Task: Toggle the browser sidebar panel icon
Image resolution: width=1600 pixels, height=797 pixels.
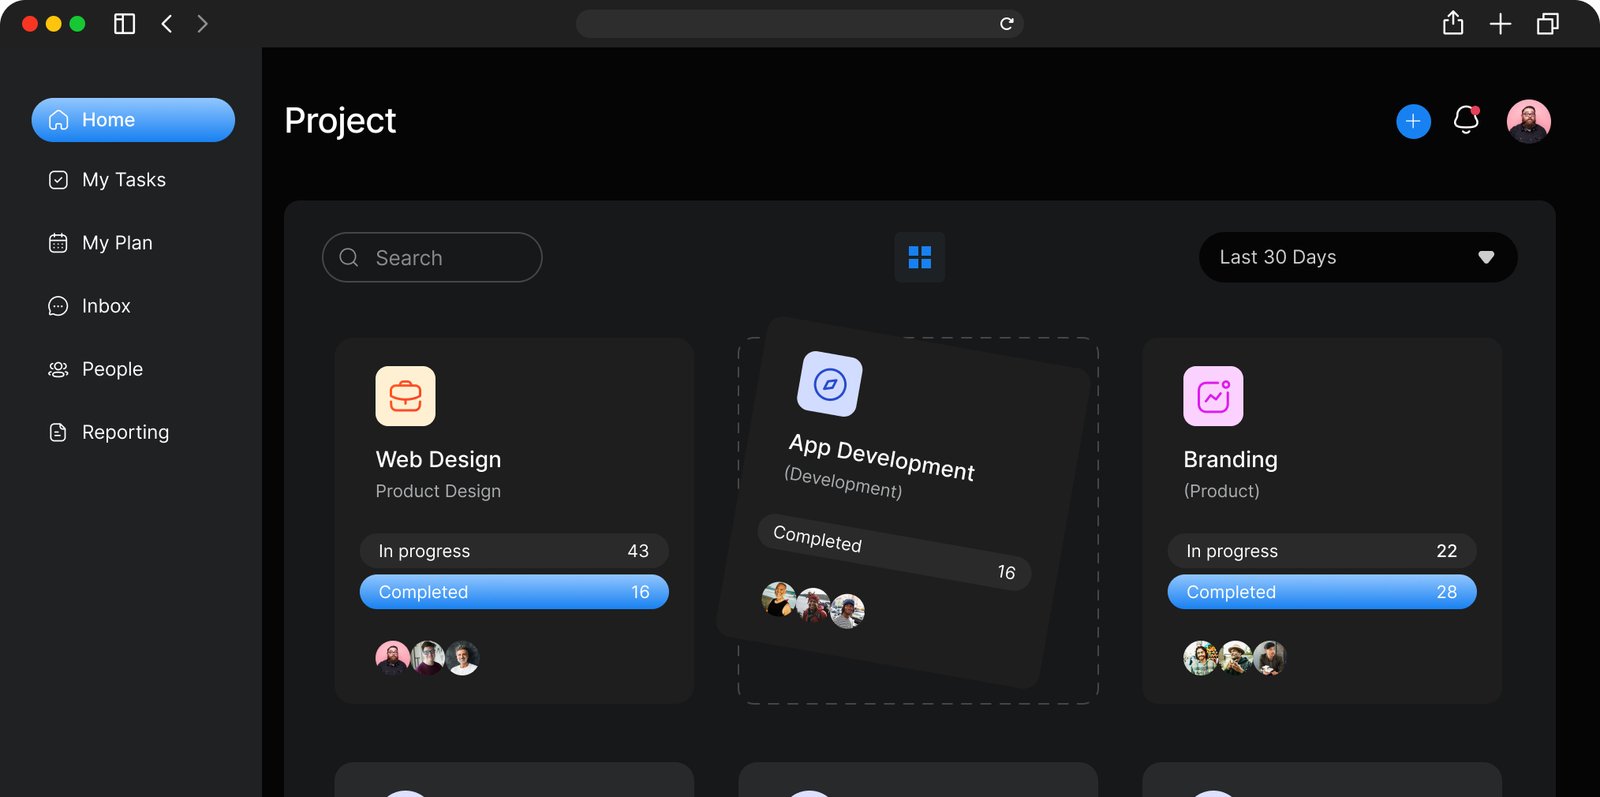Action: coord(124,24)
